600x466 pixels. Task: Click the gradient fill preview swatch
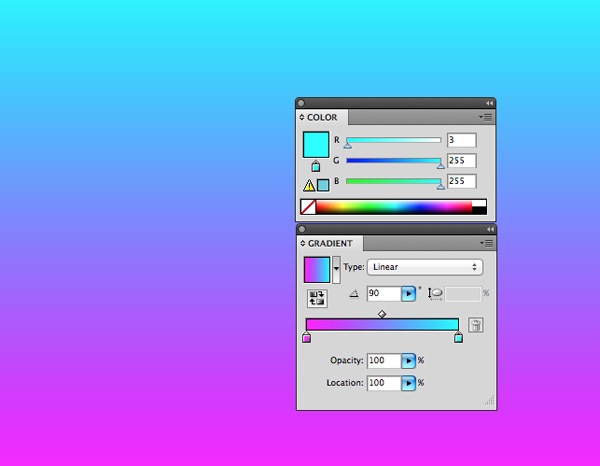click(x=317, y=270)
